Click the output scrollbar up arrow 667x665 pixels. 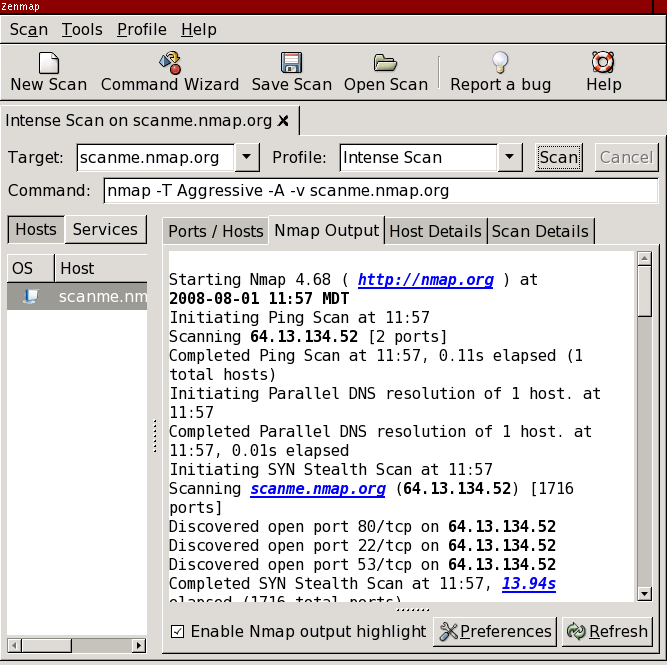point(644,258)
